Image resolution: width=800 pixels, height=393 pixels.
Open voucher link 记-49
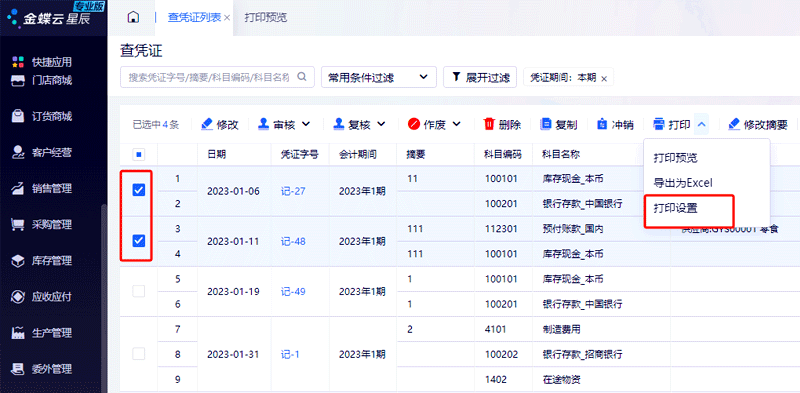[293, 291]
